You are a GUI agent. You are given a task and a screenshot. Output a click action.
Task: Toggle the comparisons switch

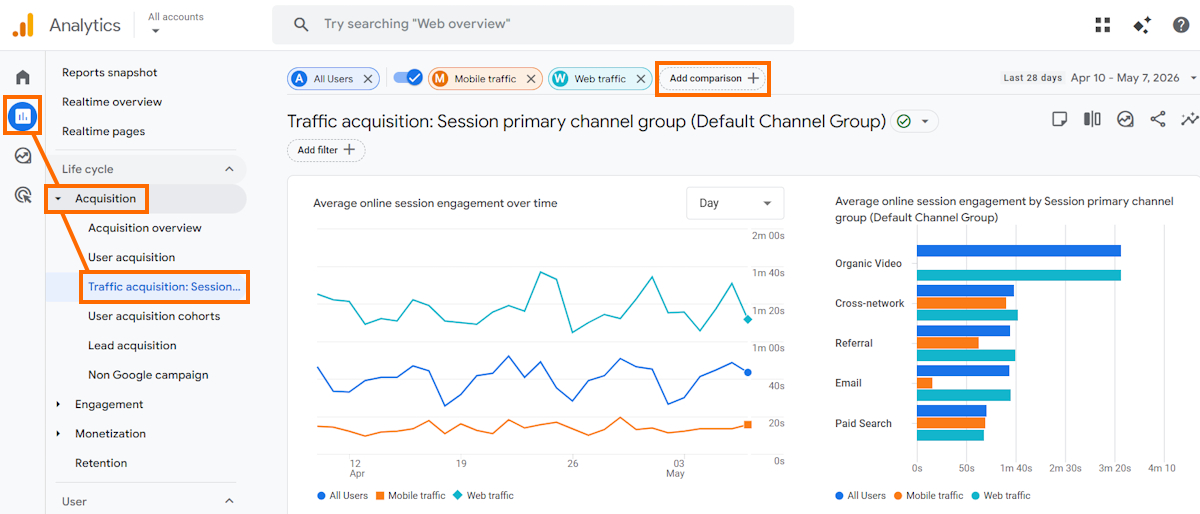(x=408, y=78)
